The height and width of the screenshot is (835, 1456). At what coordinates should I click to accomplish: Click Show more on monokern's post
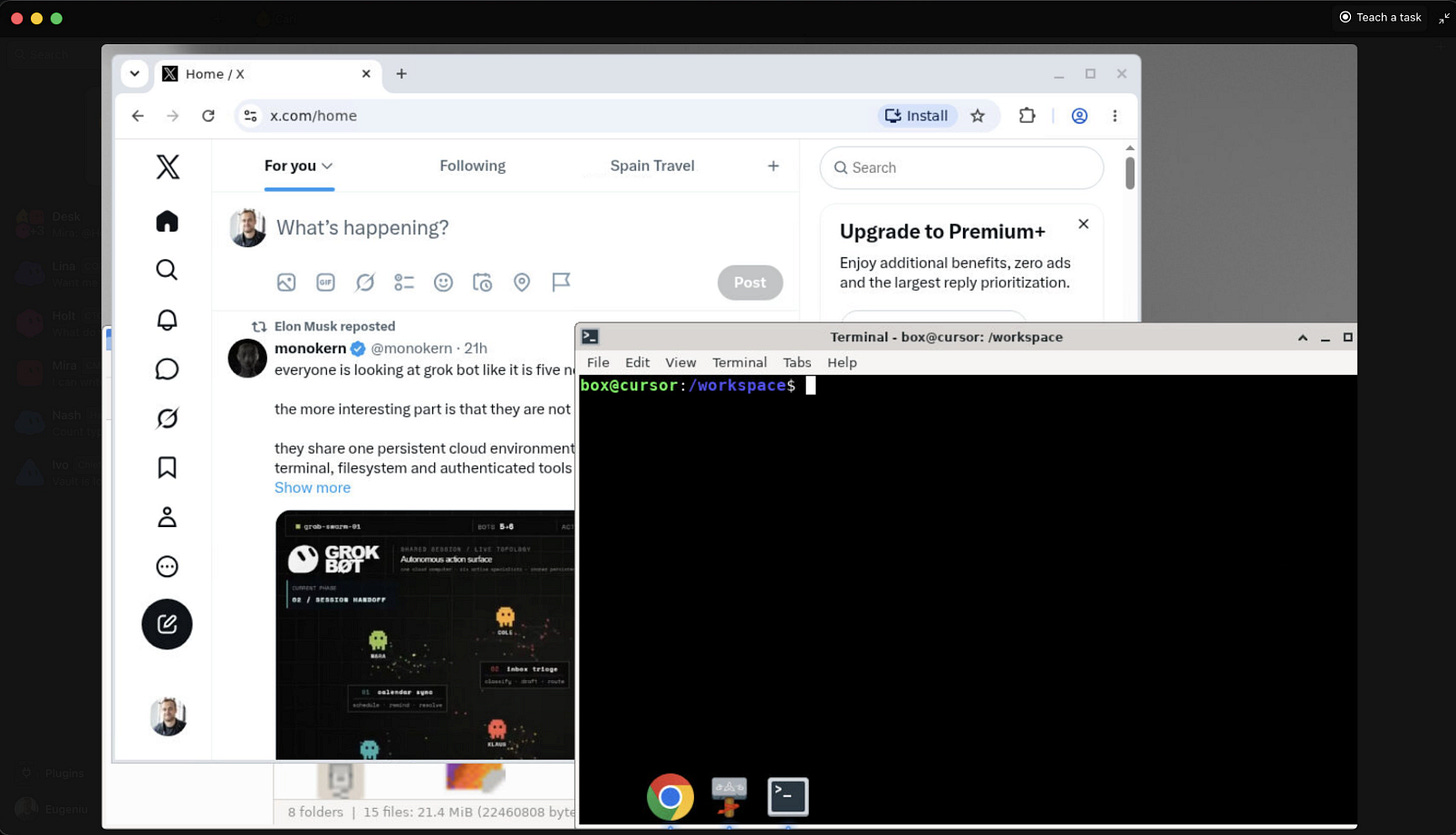[x=312, y=487]
